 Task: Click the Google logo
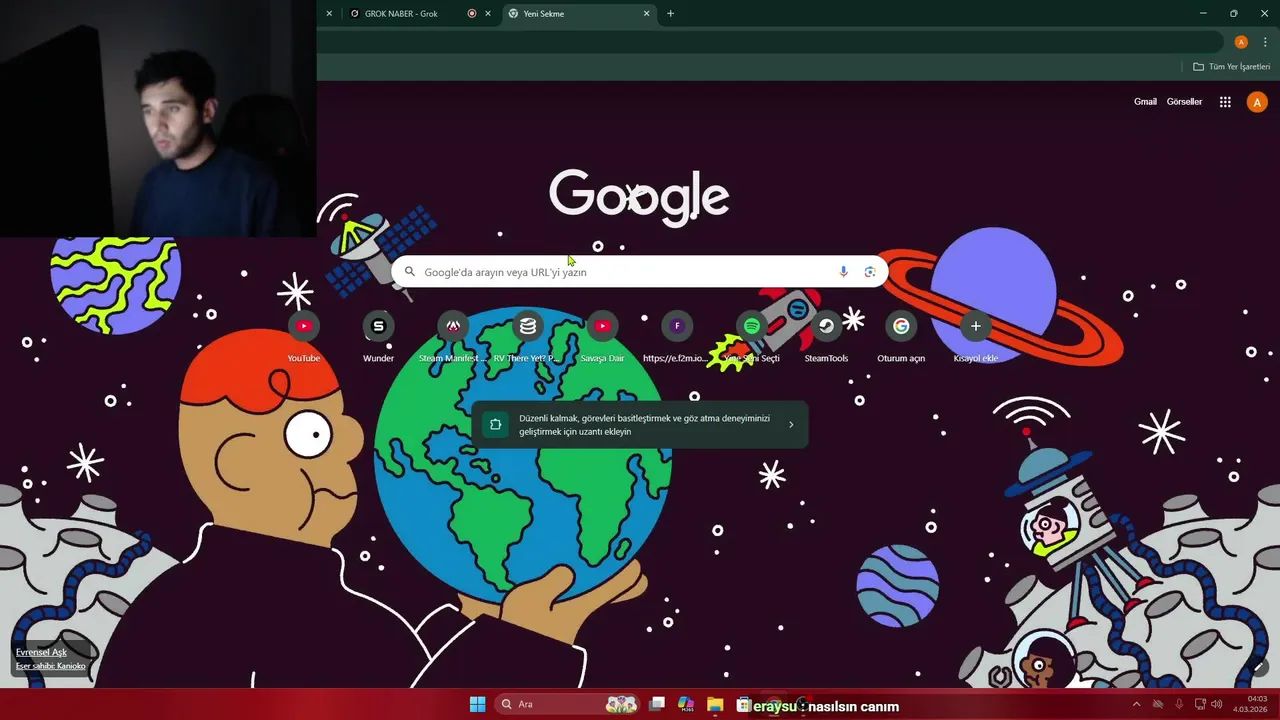[x=639, y=196]
